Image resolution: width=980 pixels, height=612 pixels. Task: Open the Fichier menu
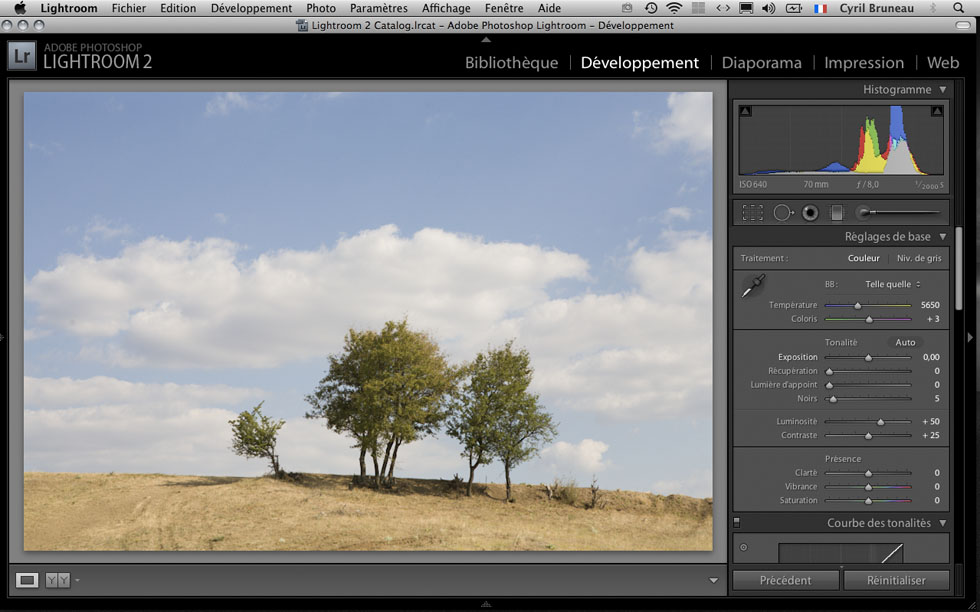click(129, 8)
